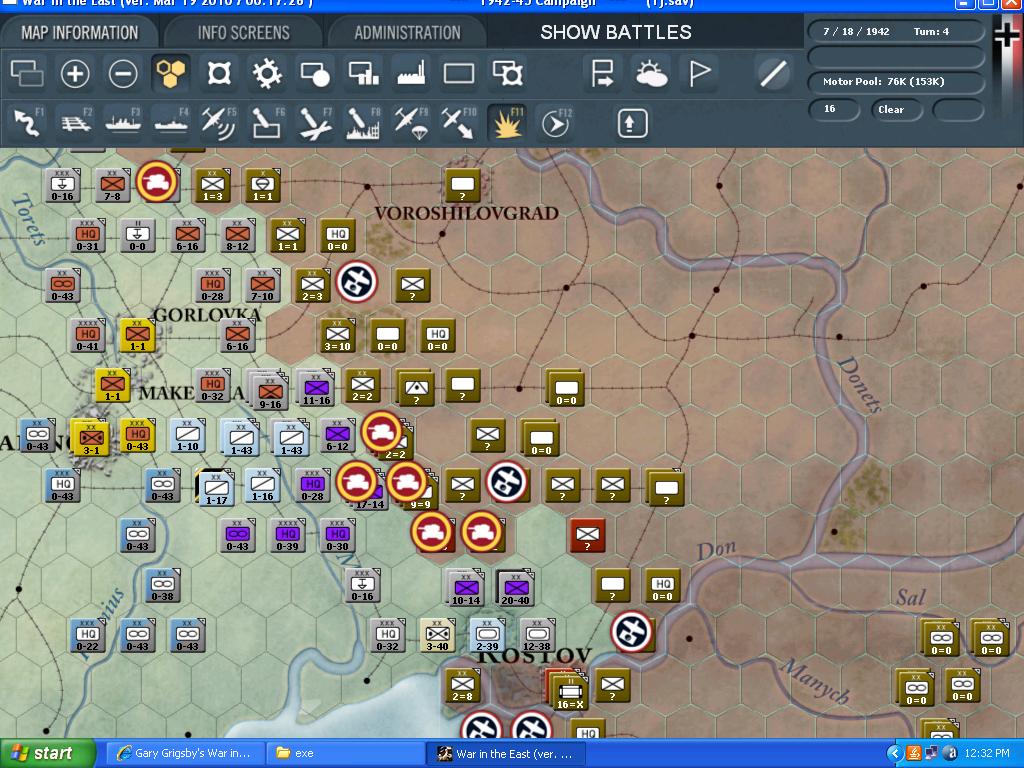Click the tank battle marker near Torets
This screenshot has width=1024, height=768.
(x=157, y=181)
